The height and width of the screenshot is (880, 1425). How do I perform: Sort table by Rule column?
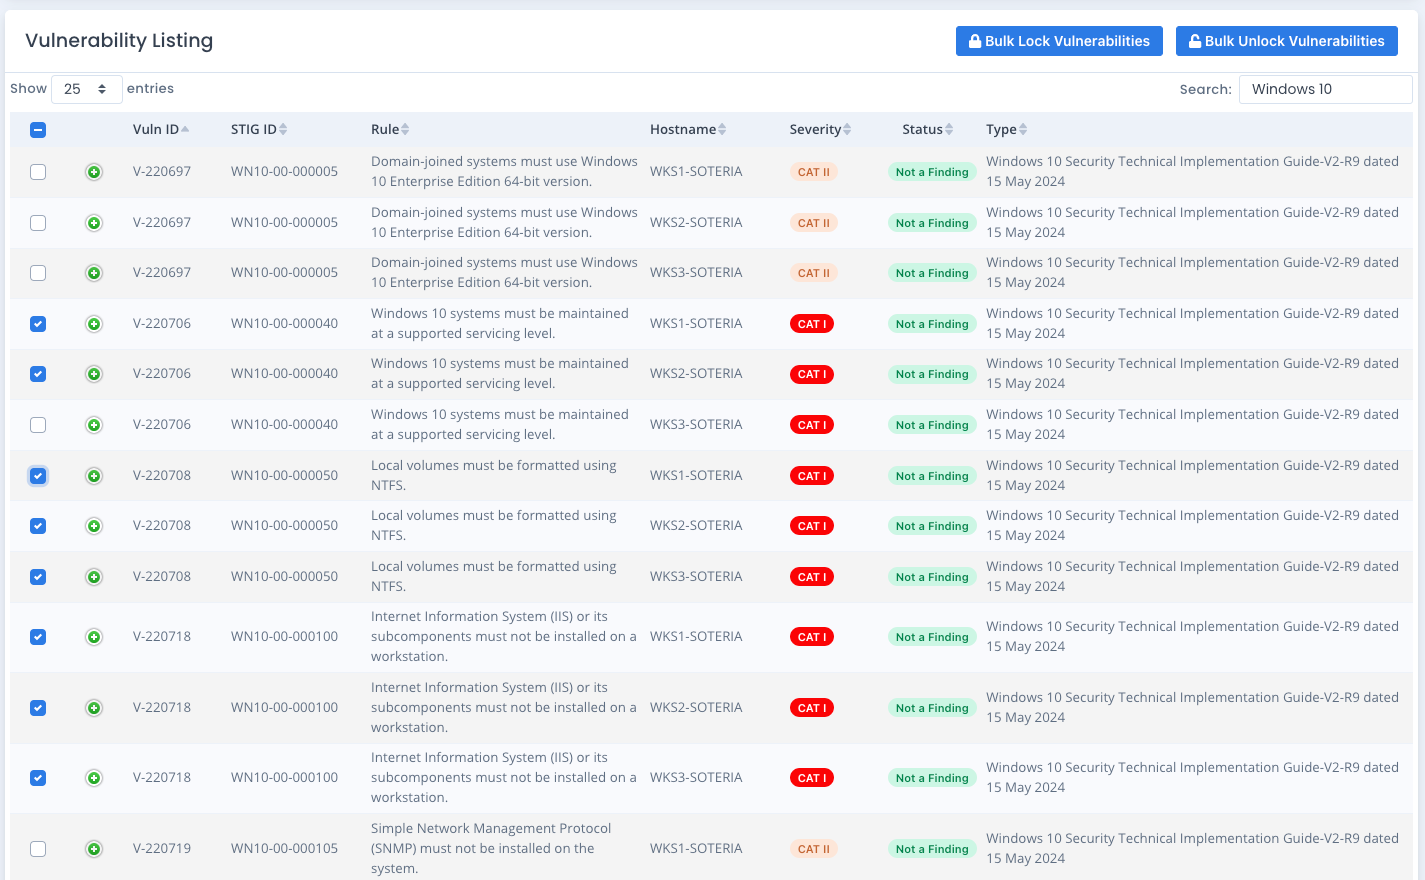(x=390, y=129)
